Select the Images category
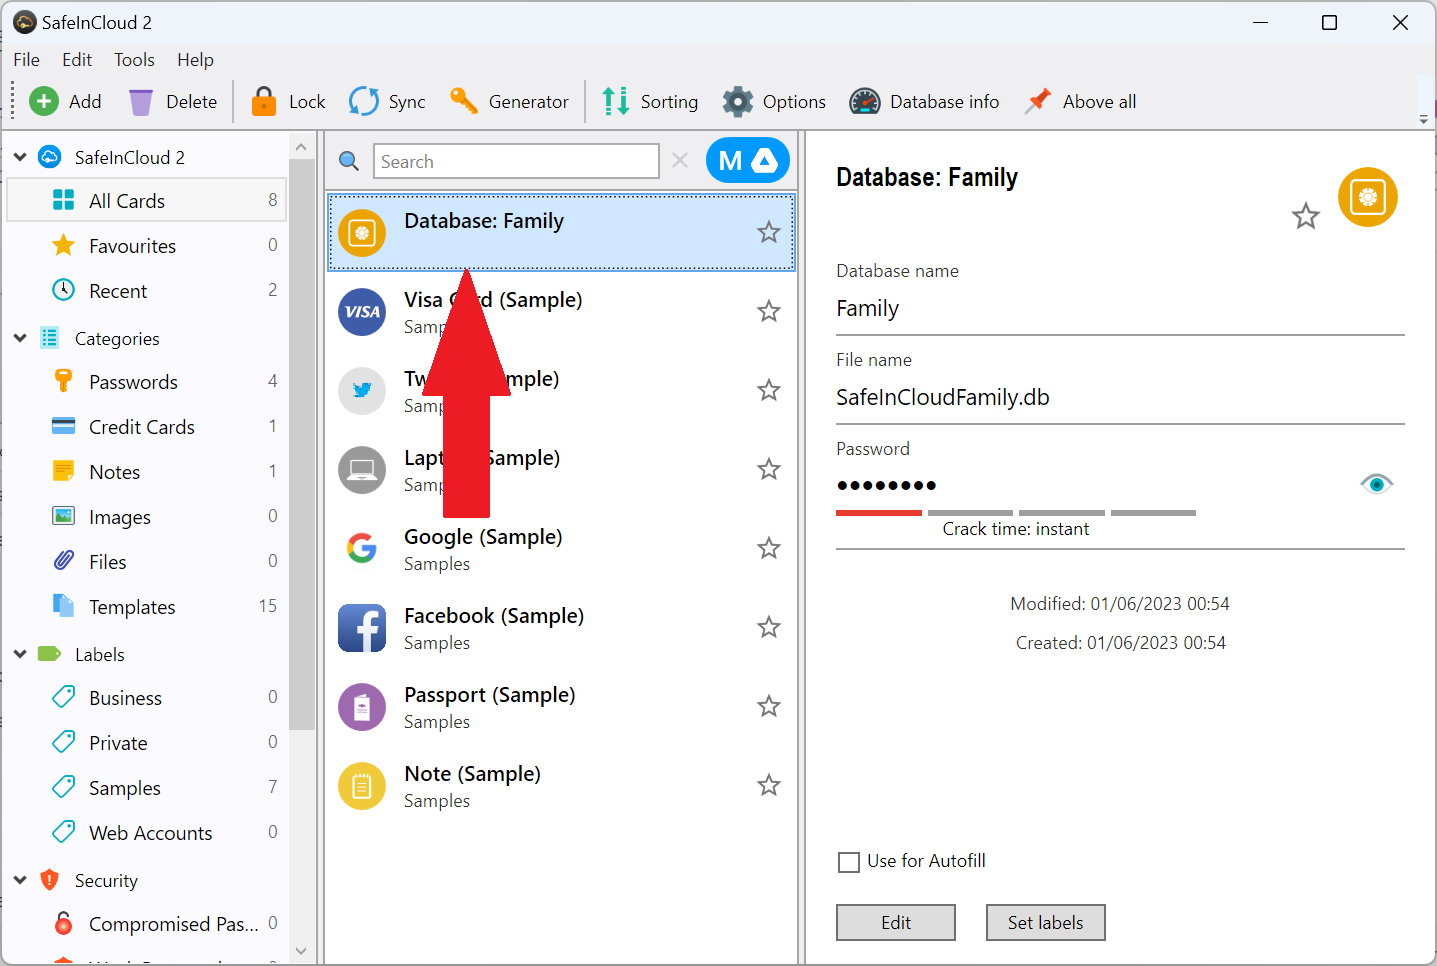 click(147, 517)
